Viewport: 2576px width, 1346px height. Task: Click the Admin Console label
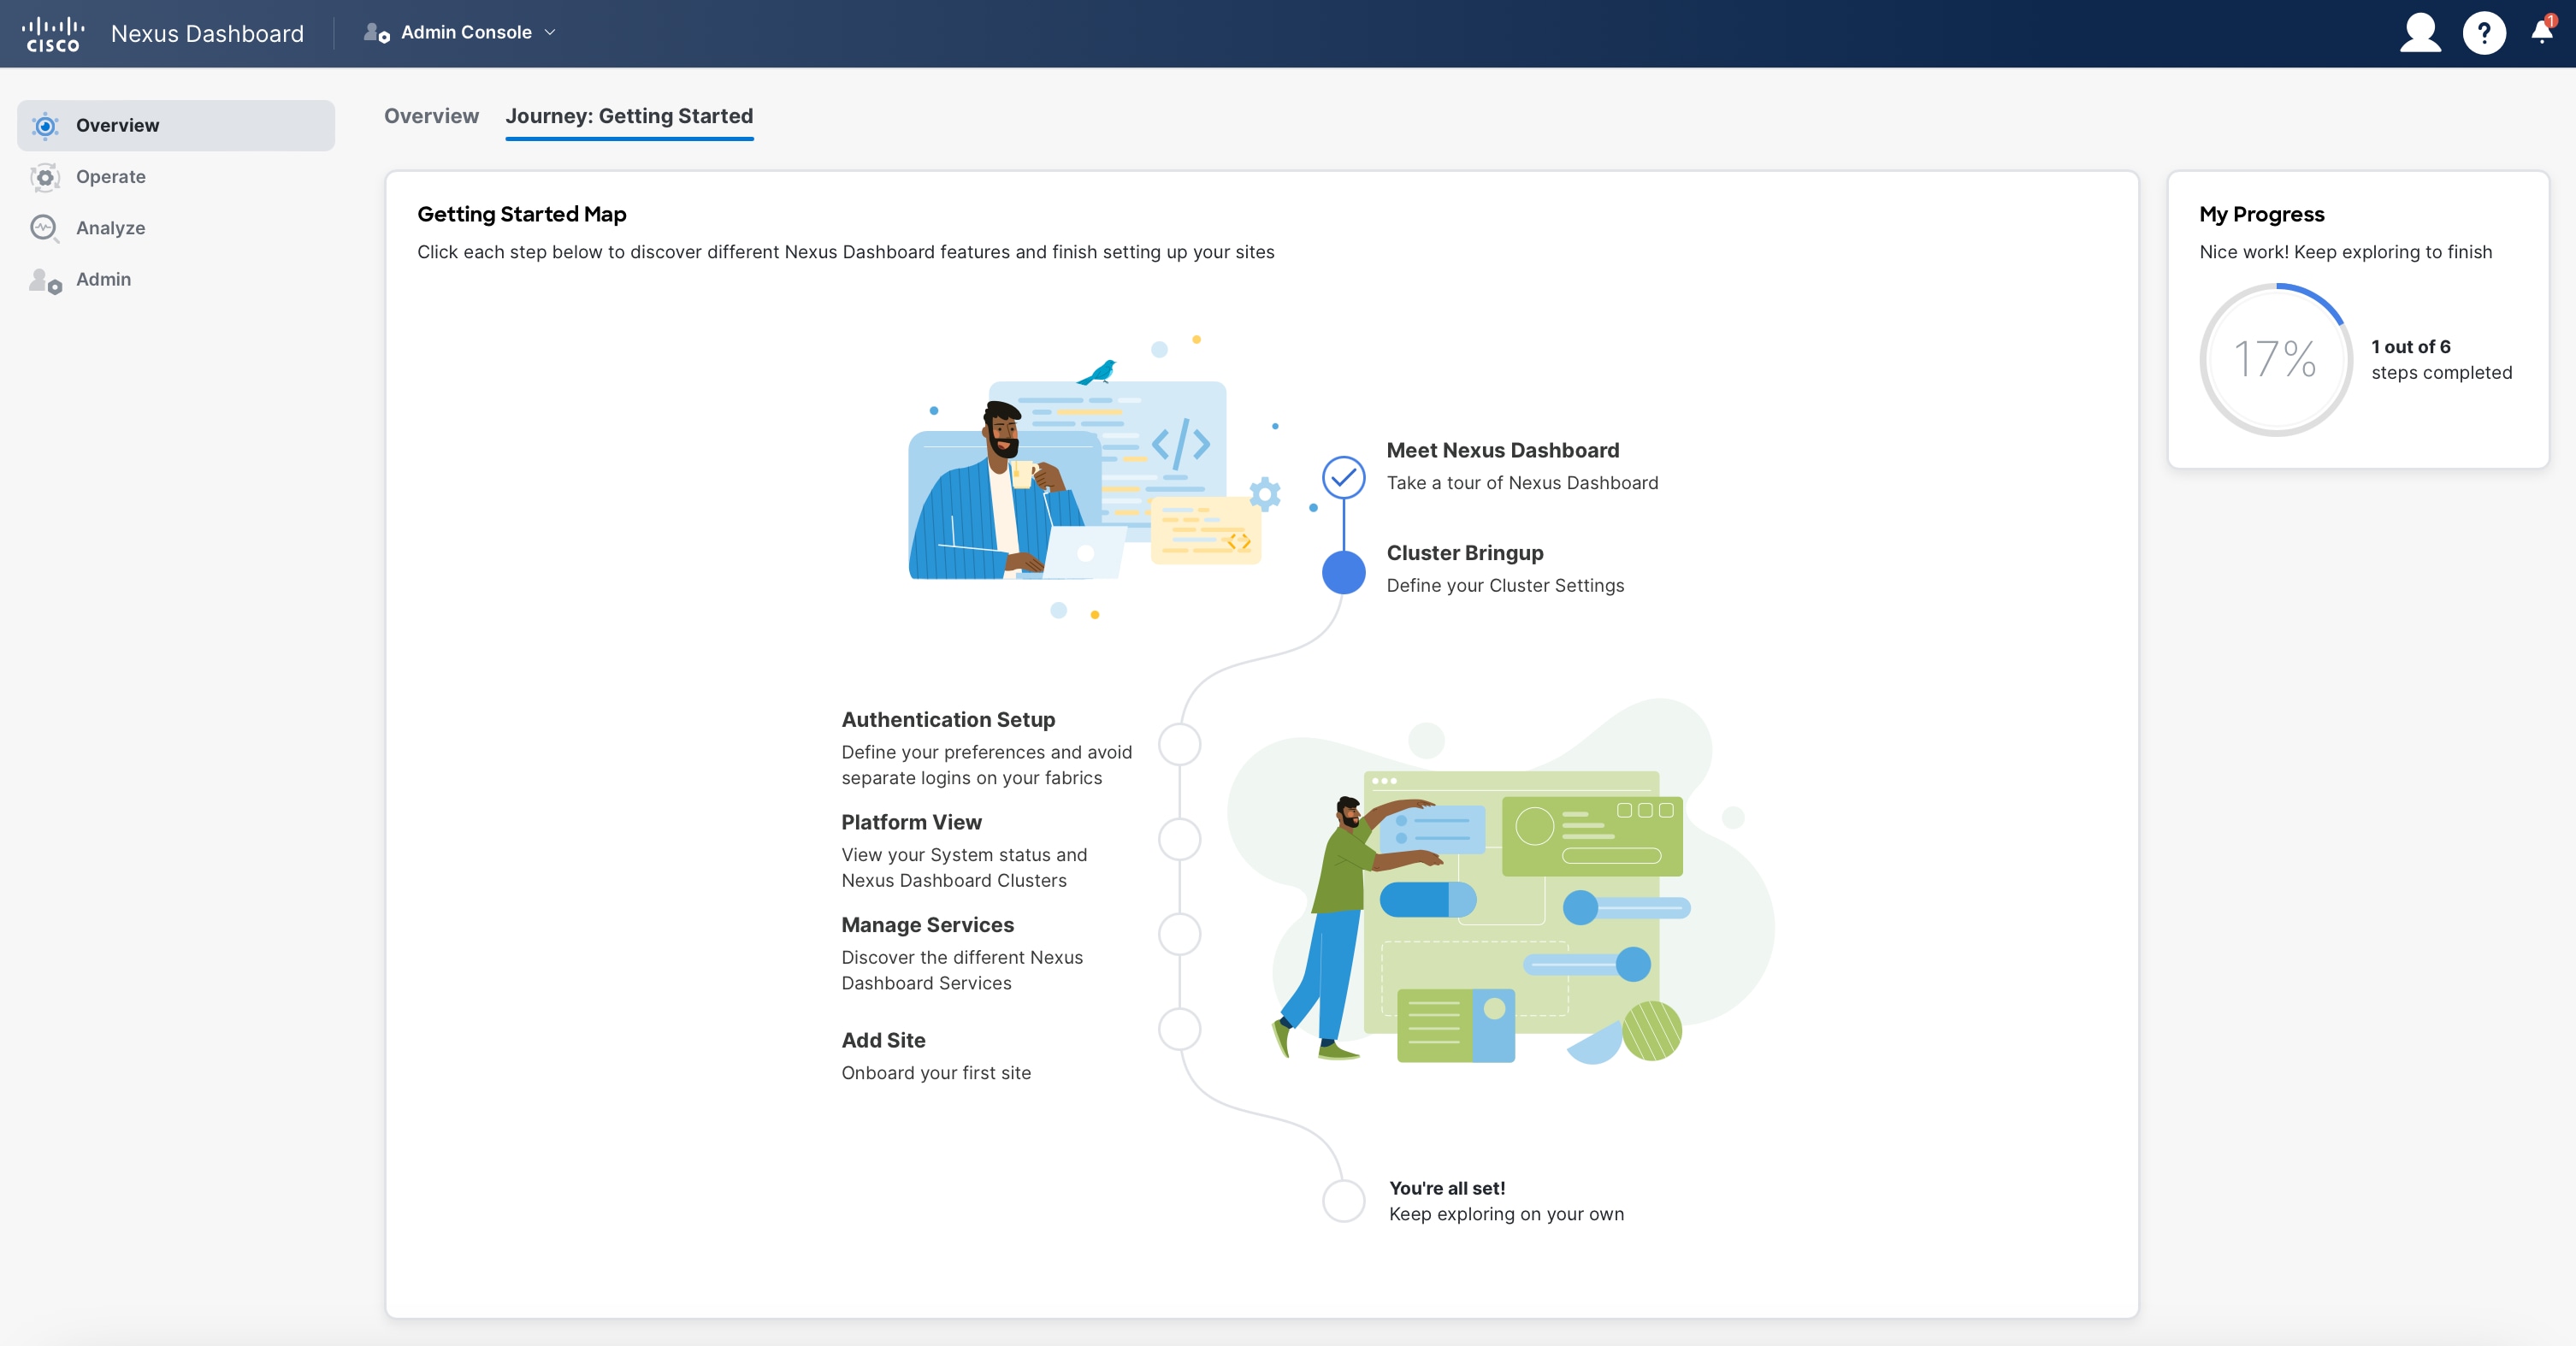coord(466,33)
